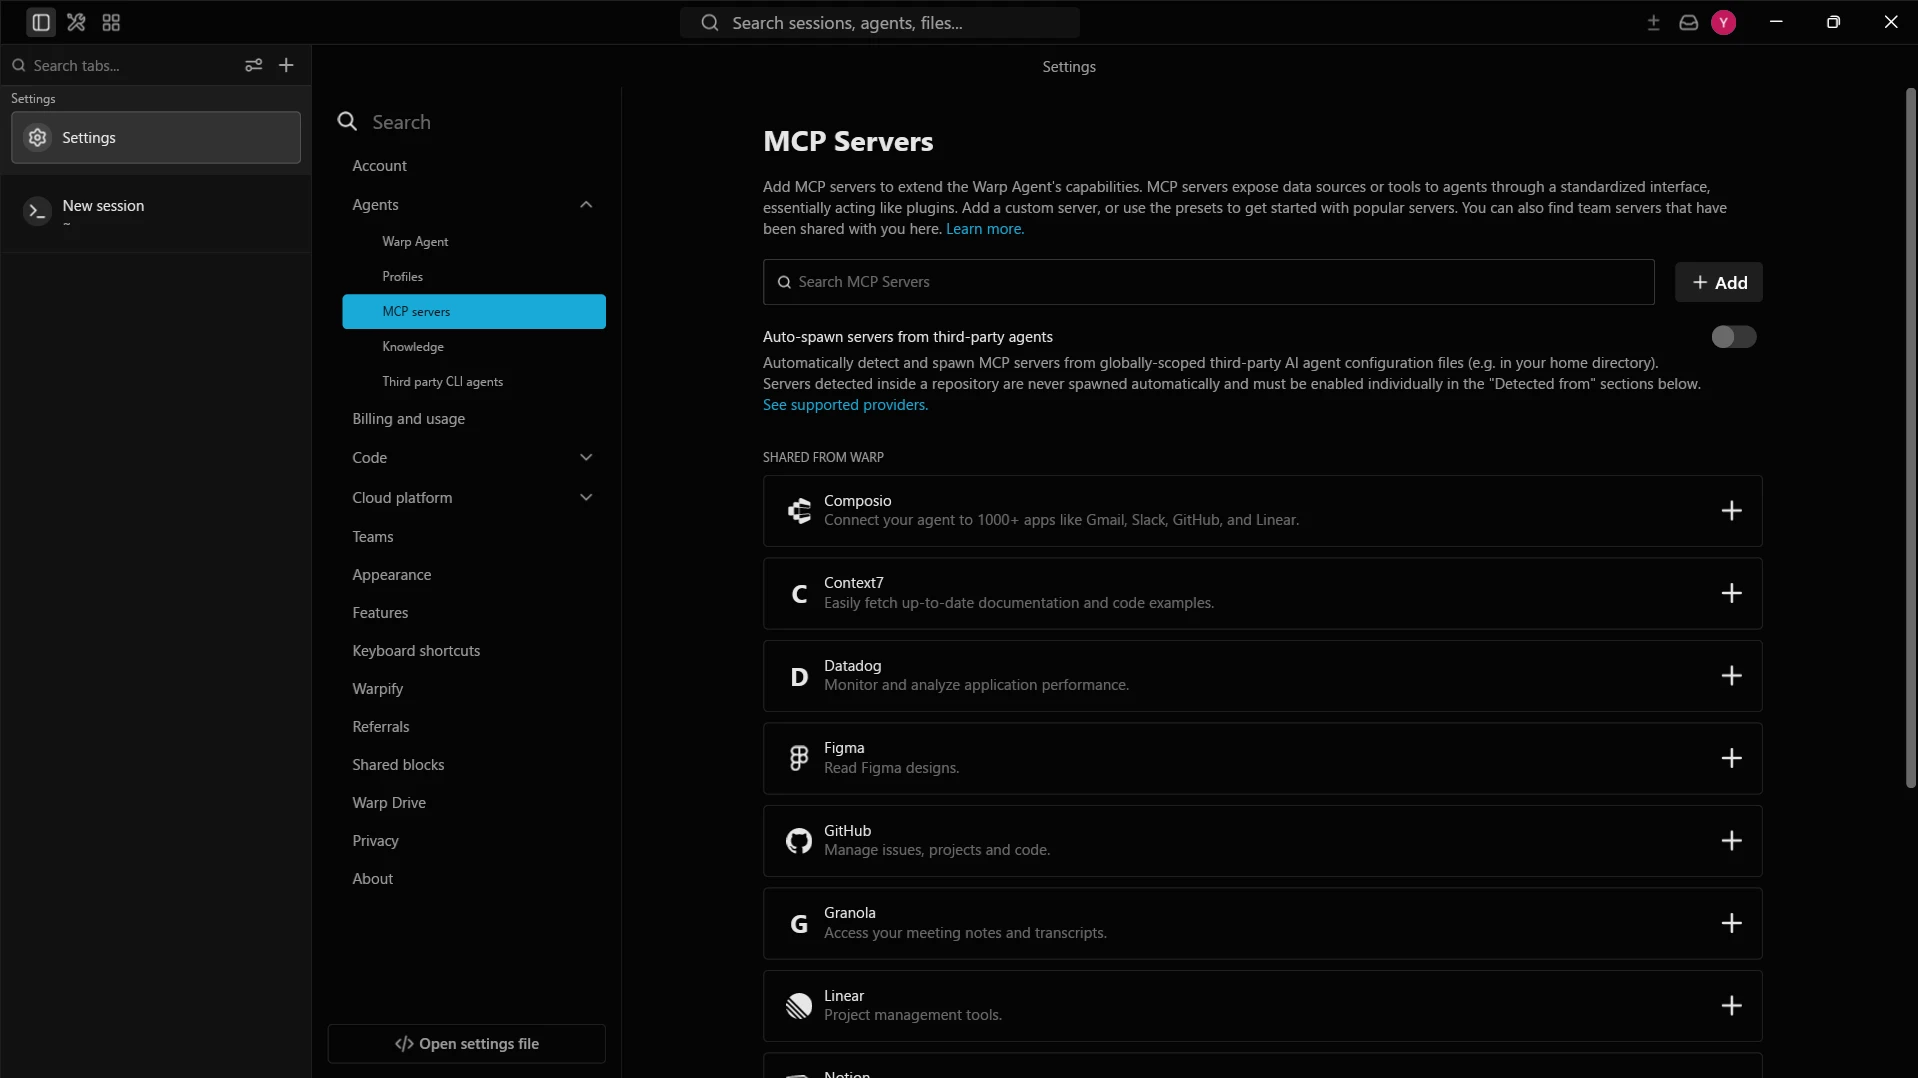Open the grid view icon in the title bar
The width and height of the screenshot is (1918, 1078).
[x=111, y=22]
